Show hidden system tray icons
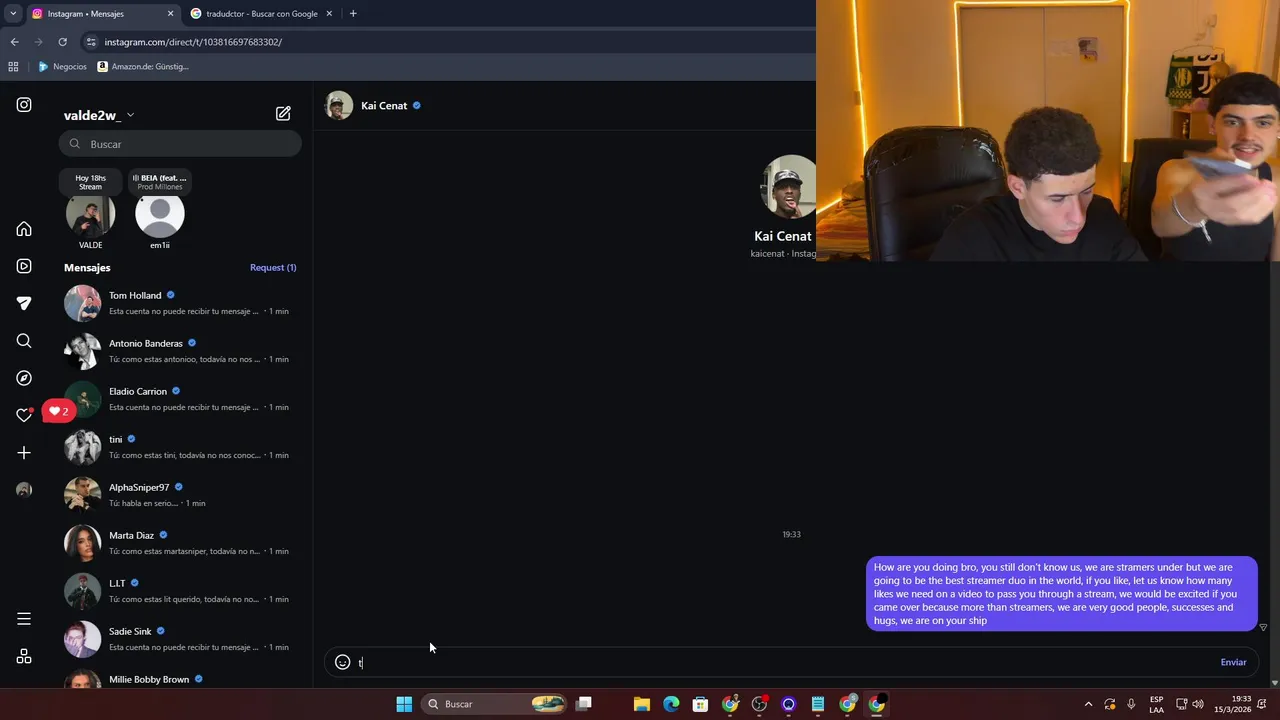This screenshot has height=720, width=1280. click(x=1088, y=704)
